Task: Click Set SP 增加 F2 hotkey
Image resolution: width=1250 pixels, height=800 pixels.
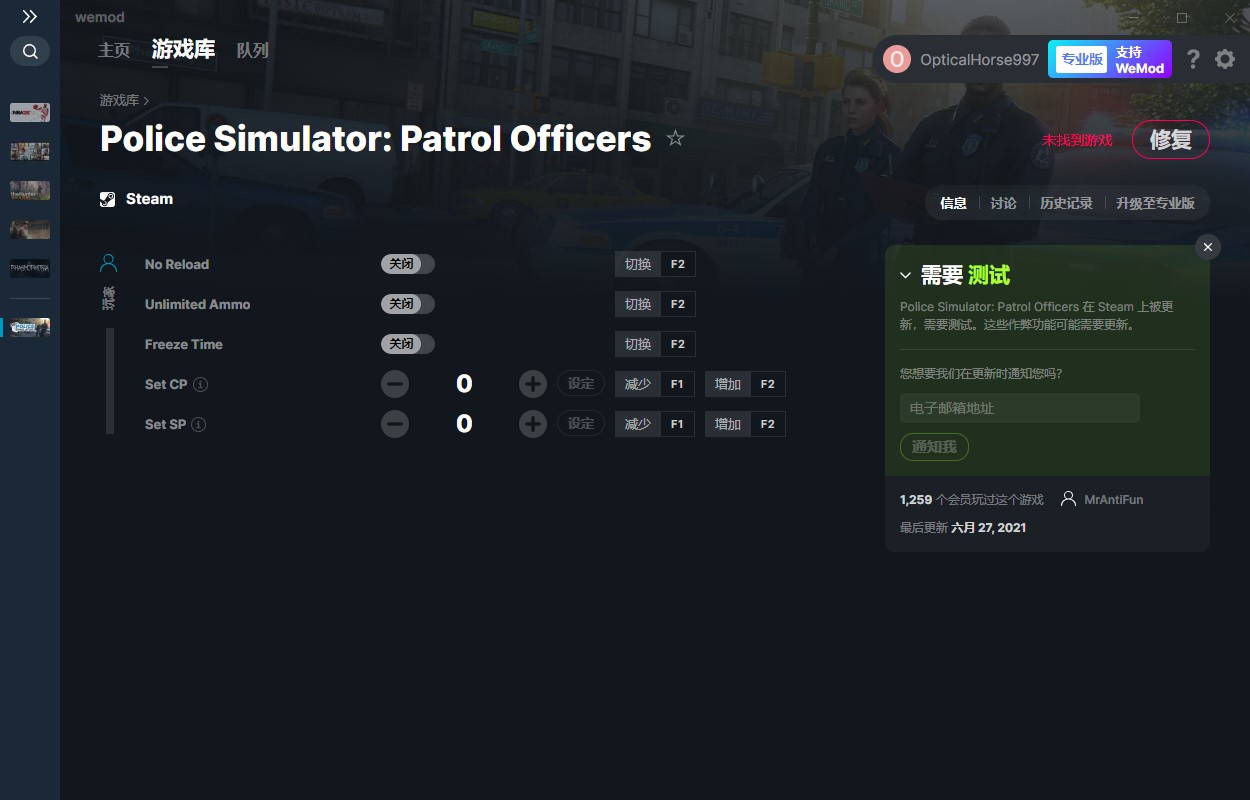Action: [x=745, y=424]
